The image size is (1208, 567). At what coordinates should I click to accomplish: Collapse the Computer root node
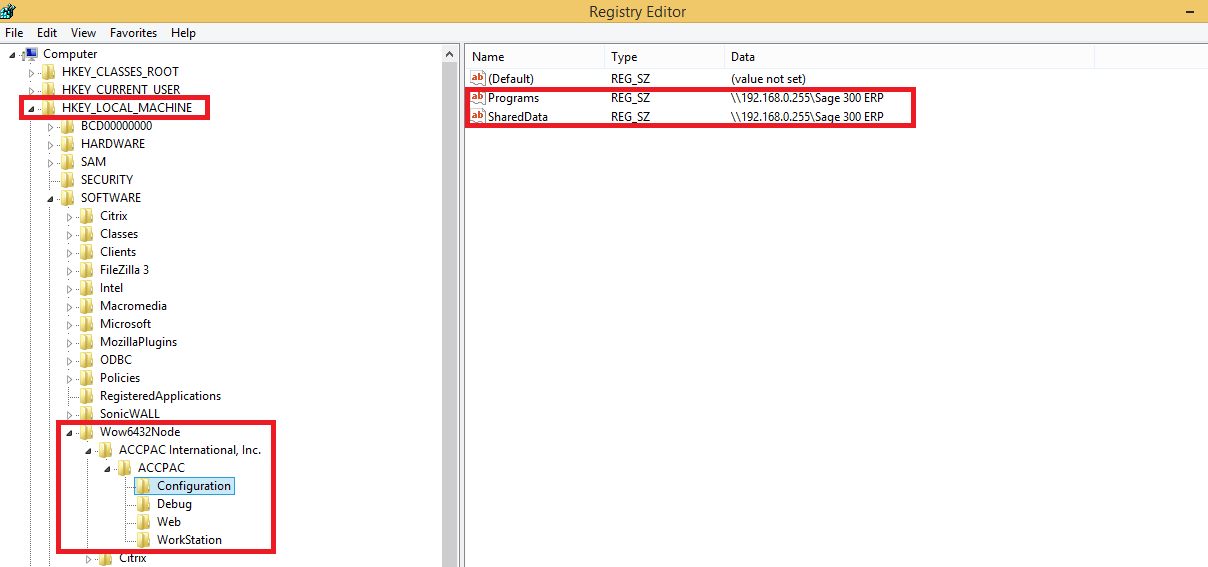pyautogui.click(x=13, y=54)
